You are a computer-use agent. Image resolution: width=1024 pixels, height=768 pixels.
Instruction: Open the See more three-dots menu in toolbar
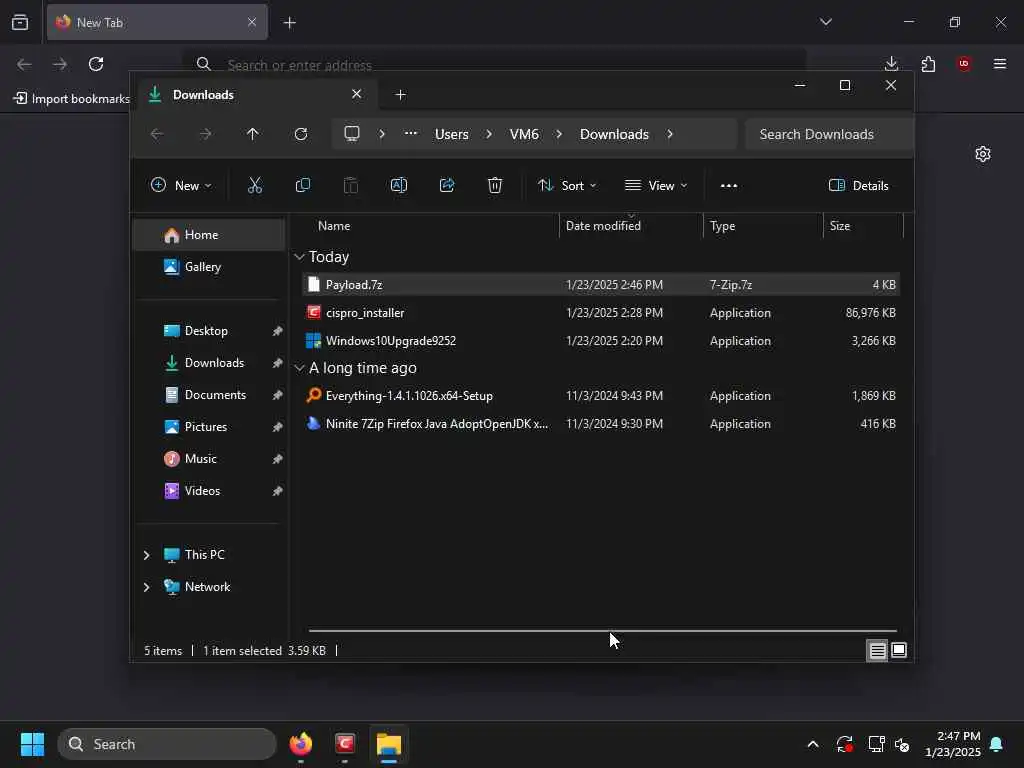[729, 185]
